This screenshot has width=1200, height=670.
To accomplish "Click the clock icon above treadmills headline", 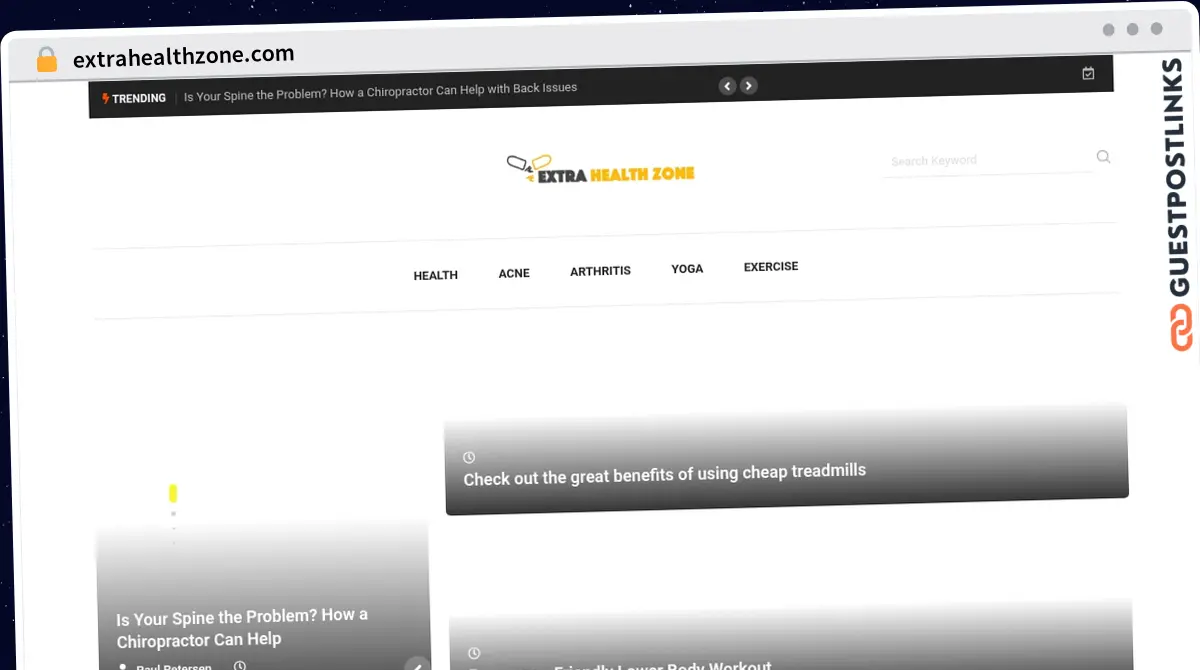I will (x=469, y=457).
